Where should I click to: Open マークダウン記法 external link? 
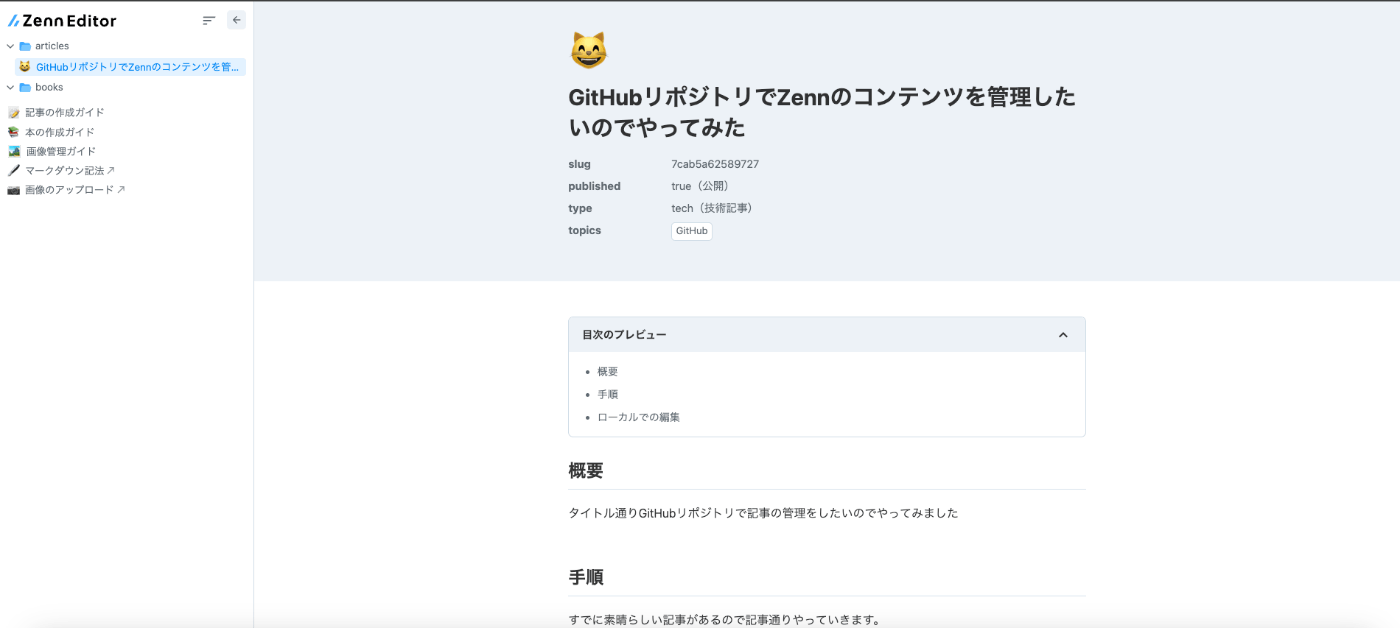coord(70,170)
